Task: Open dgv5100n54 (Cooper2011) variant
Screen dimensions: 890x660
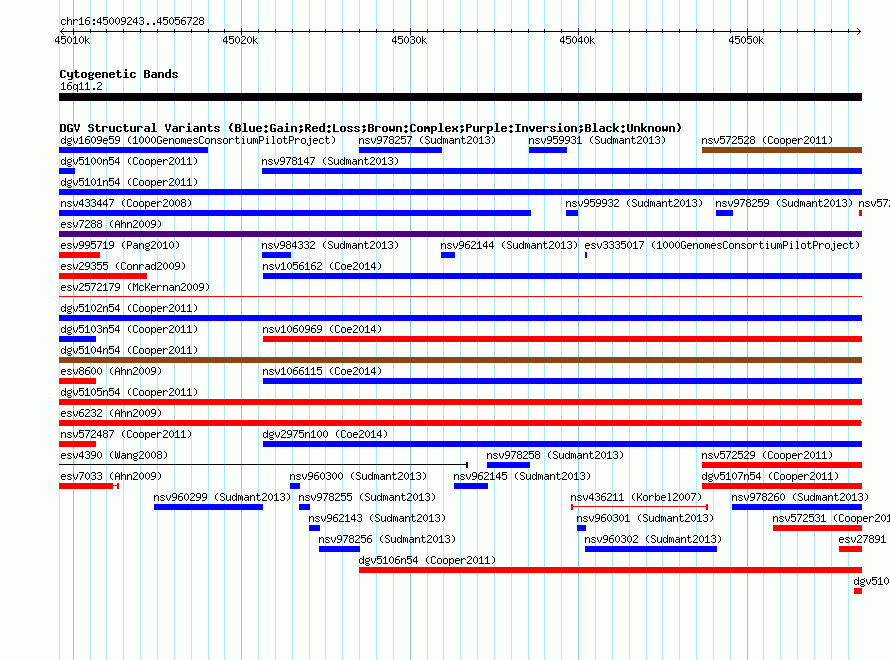Action: click(x=129, y=161)
